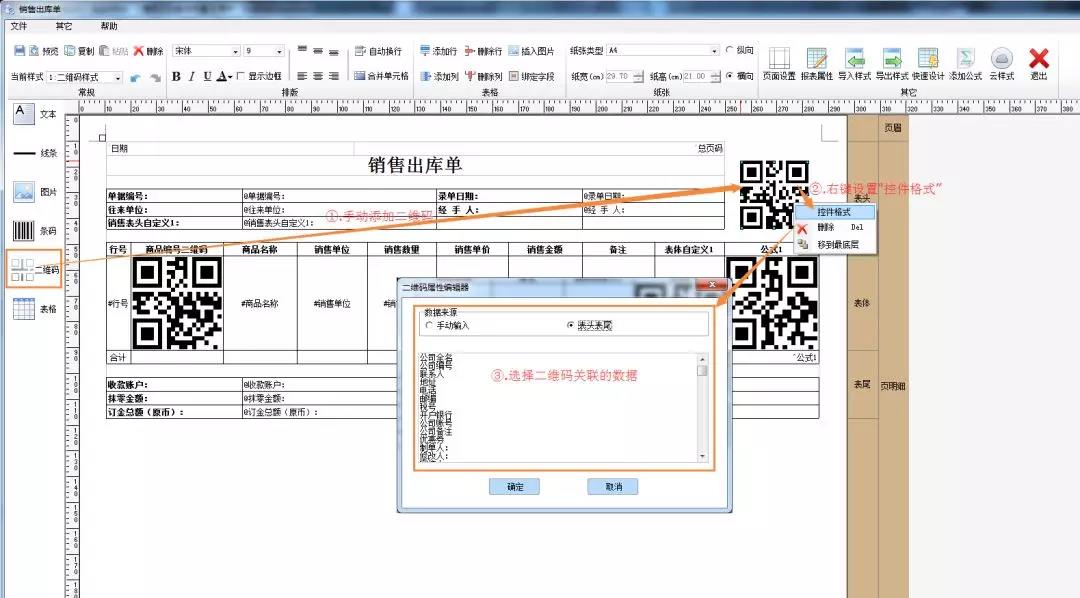Open the 文件 menu

click(19, 26)
